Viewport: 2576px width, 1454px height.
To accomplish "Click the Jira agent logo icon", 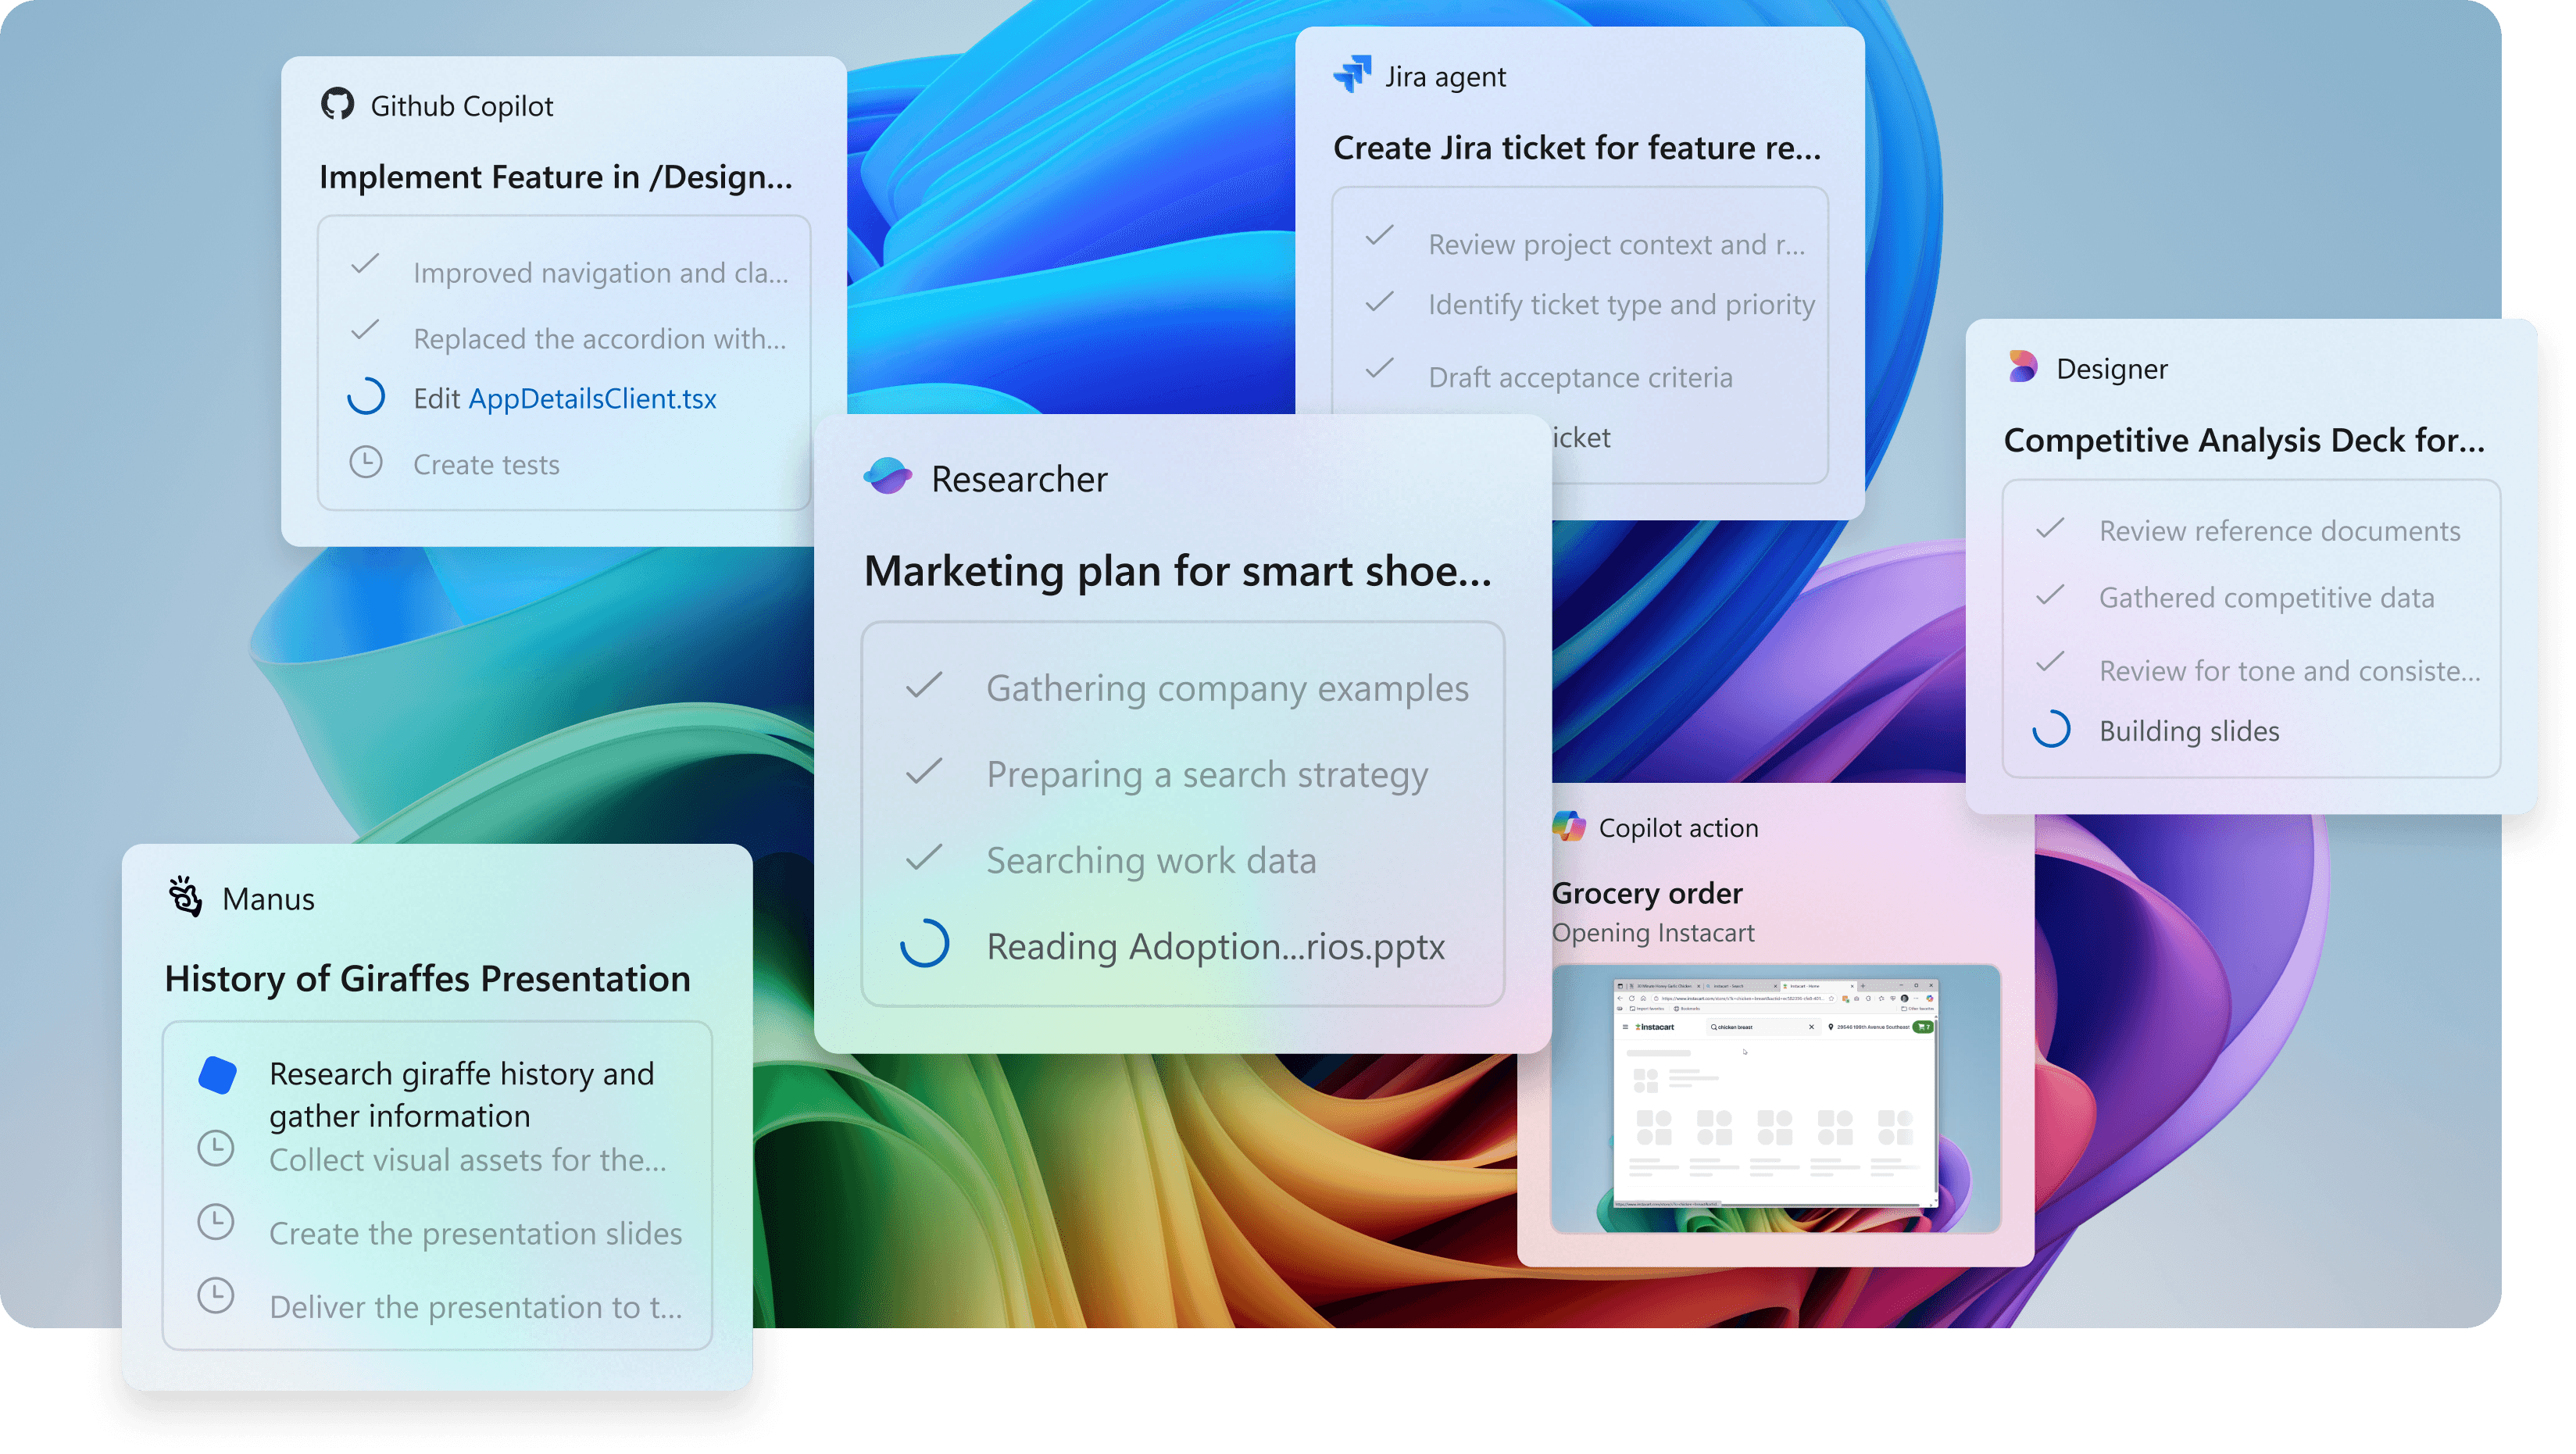I will [1352, 75].
